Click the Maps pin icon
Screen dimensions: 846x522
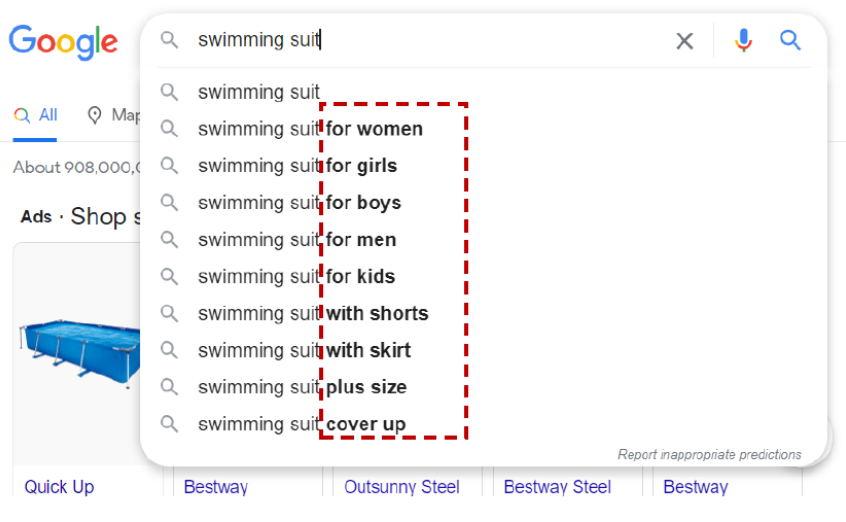point(95,115)
